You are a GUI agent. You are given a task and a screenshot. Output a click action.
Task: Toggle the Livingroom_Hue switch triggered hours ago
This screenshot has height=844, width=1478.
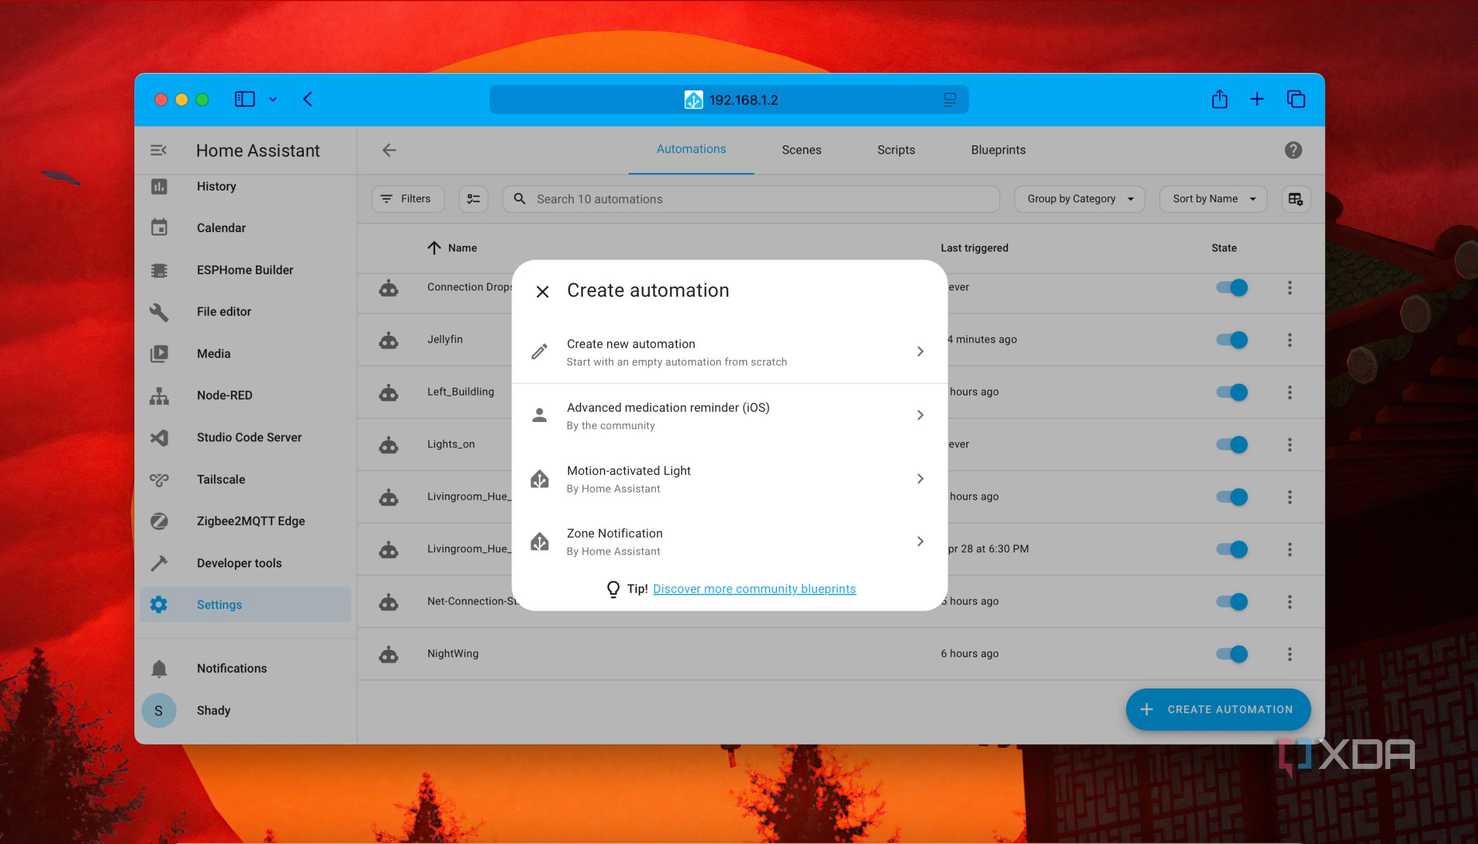click(1232, 497)
